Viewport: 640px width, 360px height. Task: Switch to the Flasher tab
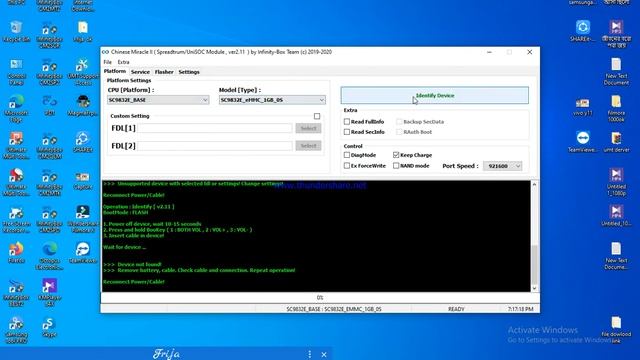tap(164, 72)
